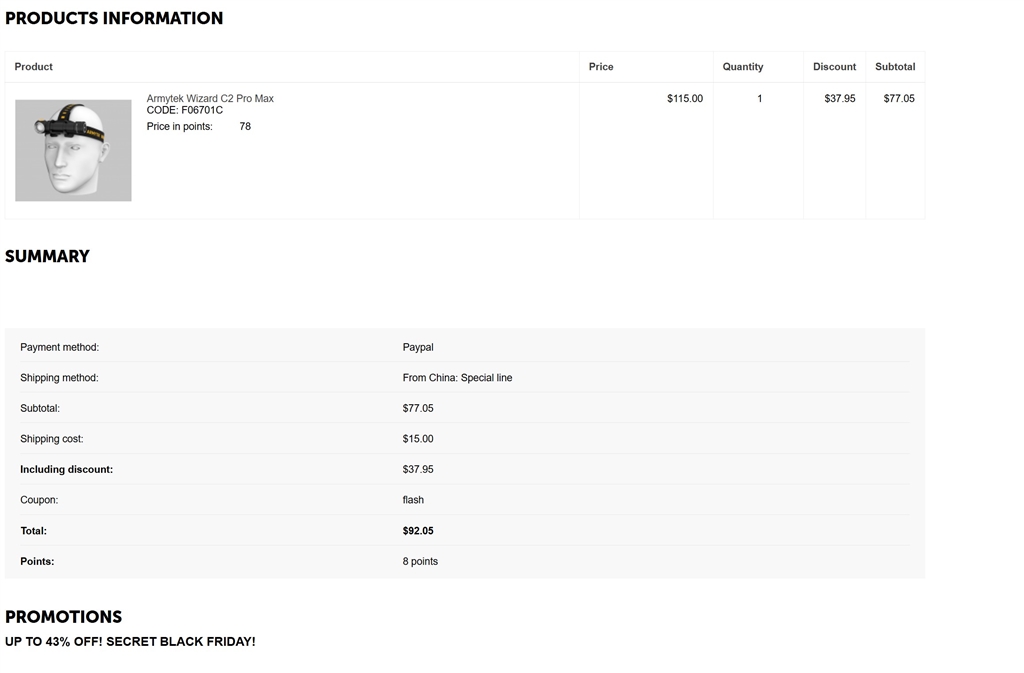Image resolution: width=1024 pixels, height=673 pixels.
Task: Click the $115.00 price in the product row
Action: pos(685,99)
